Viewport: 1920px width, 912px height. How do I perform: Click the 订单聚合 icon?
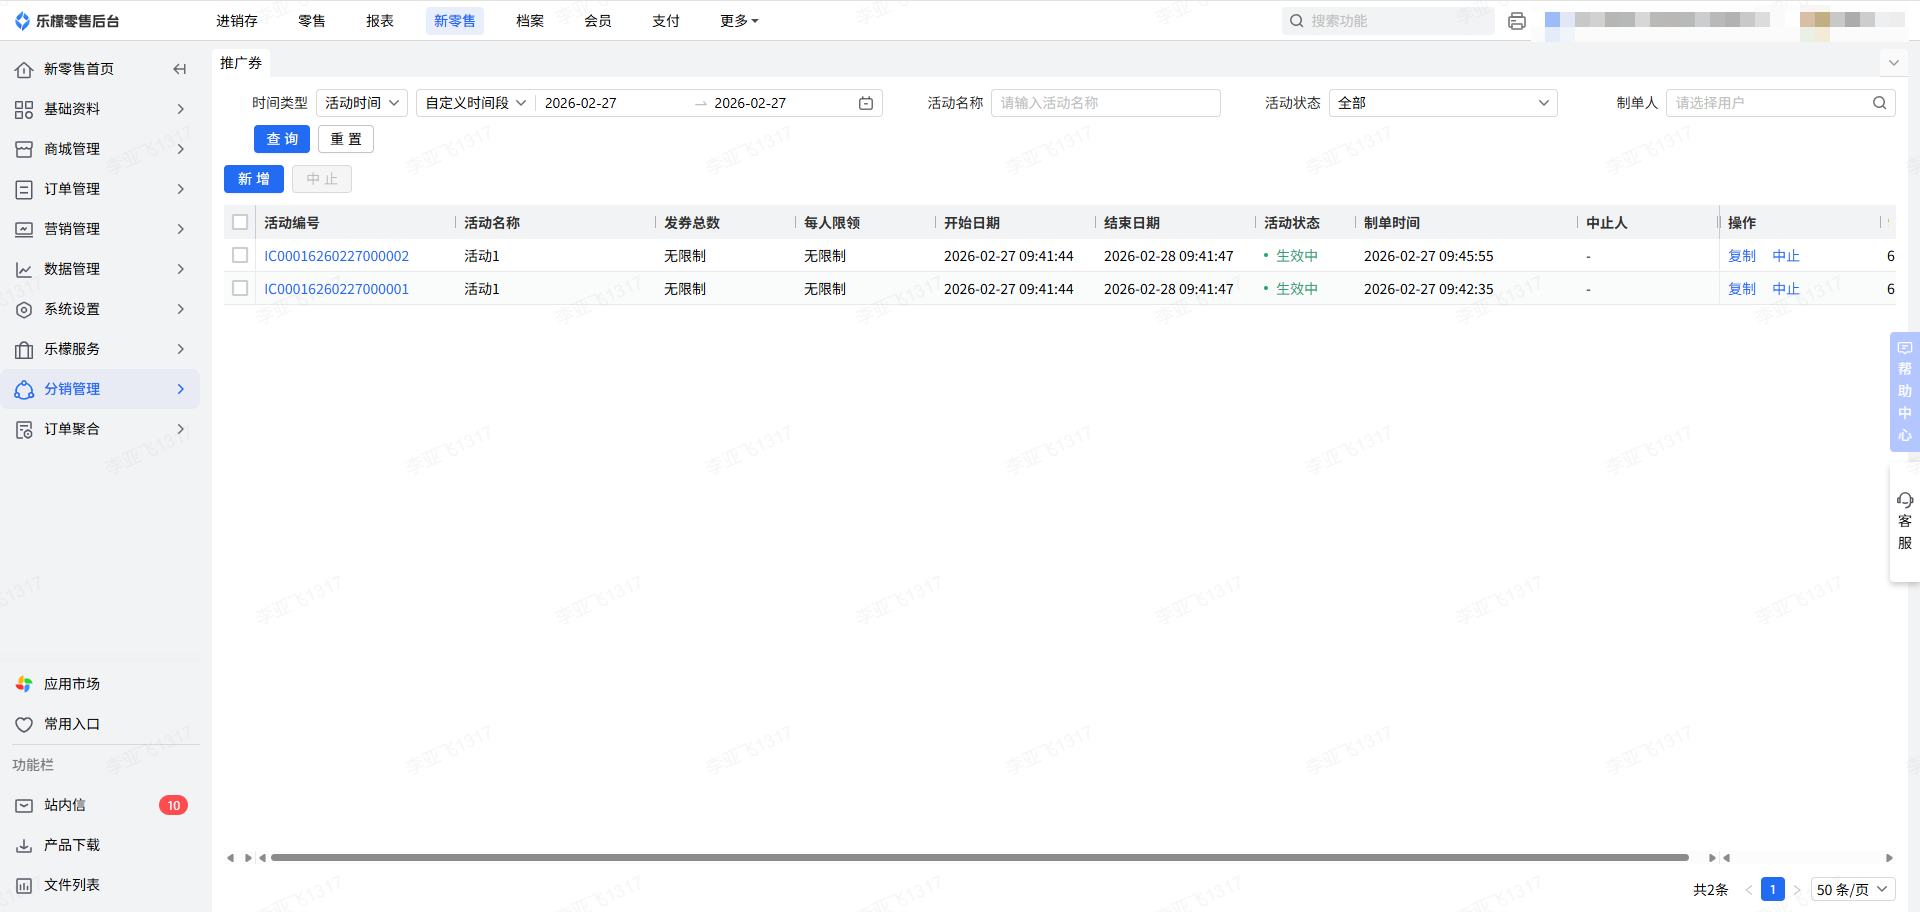(x=24, y=429)
